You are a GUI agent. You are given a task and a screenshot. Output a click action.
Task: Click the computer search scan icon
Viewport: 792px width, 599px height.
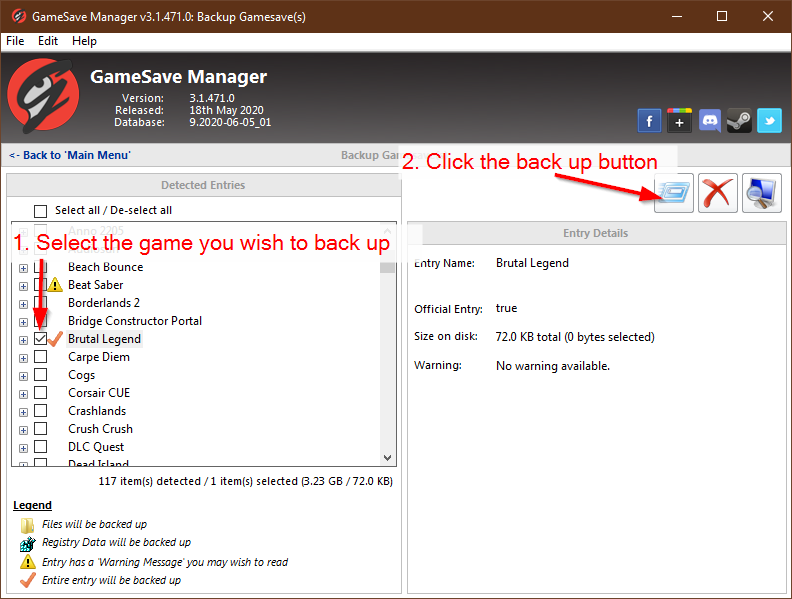point(762,193)
